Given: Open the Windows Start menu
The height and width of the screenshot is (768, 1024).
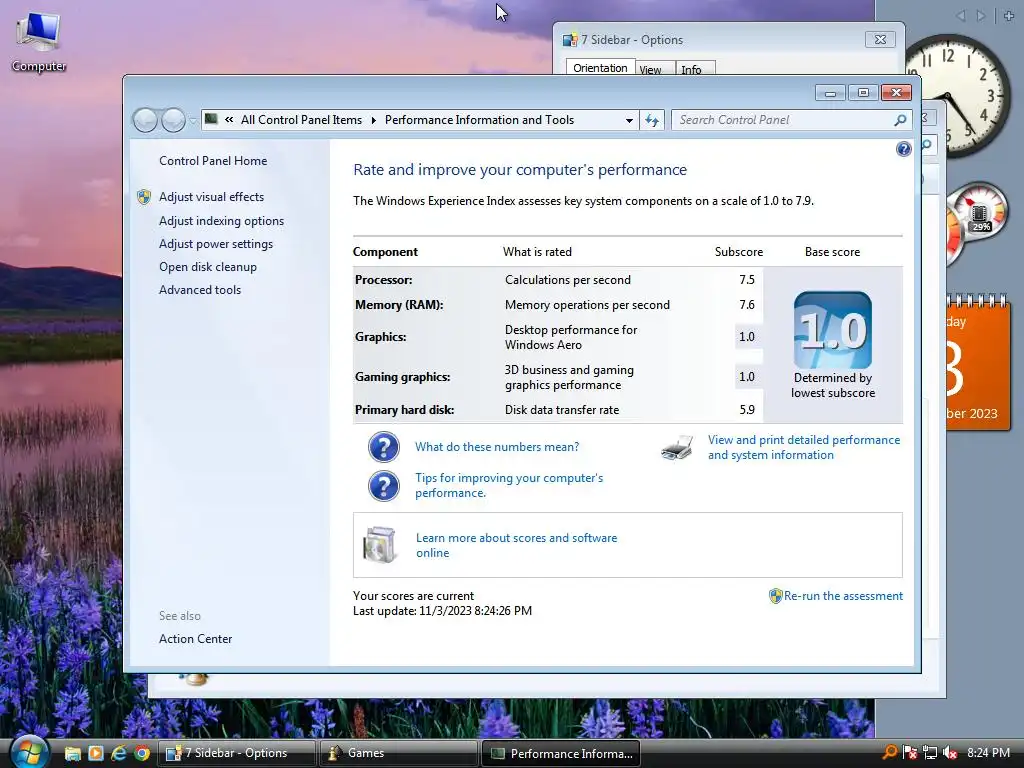Looking at the screenshot, I should 28,752.
